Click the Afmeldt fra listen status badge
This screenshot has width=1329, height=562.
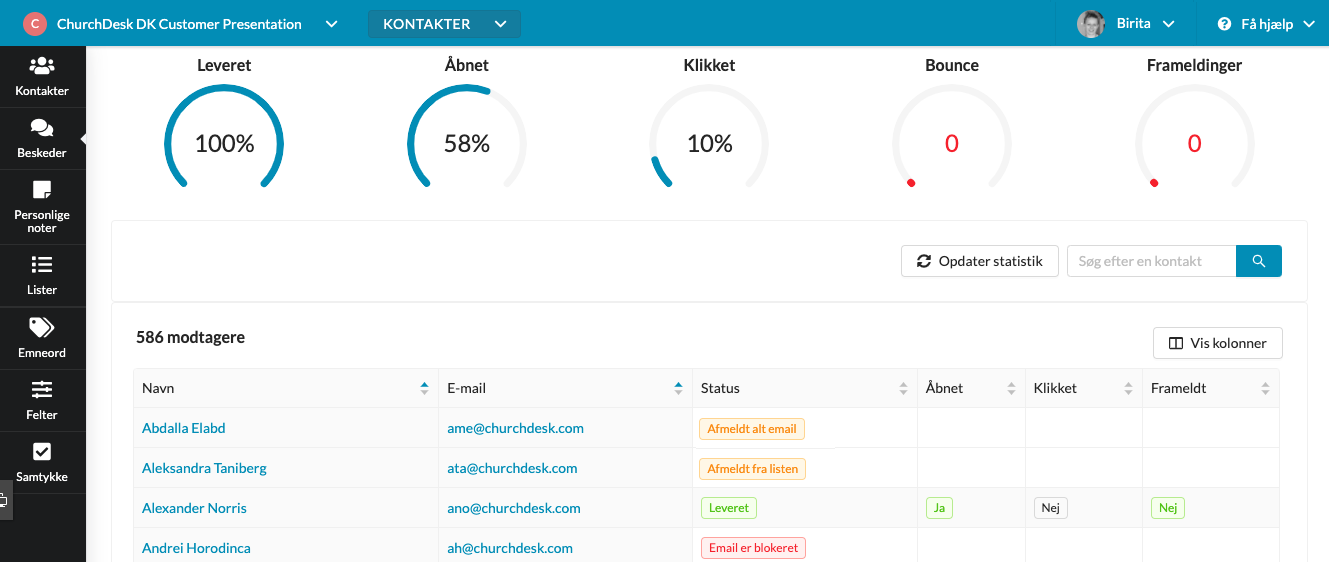point(753,469)
